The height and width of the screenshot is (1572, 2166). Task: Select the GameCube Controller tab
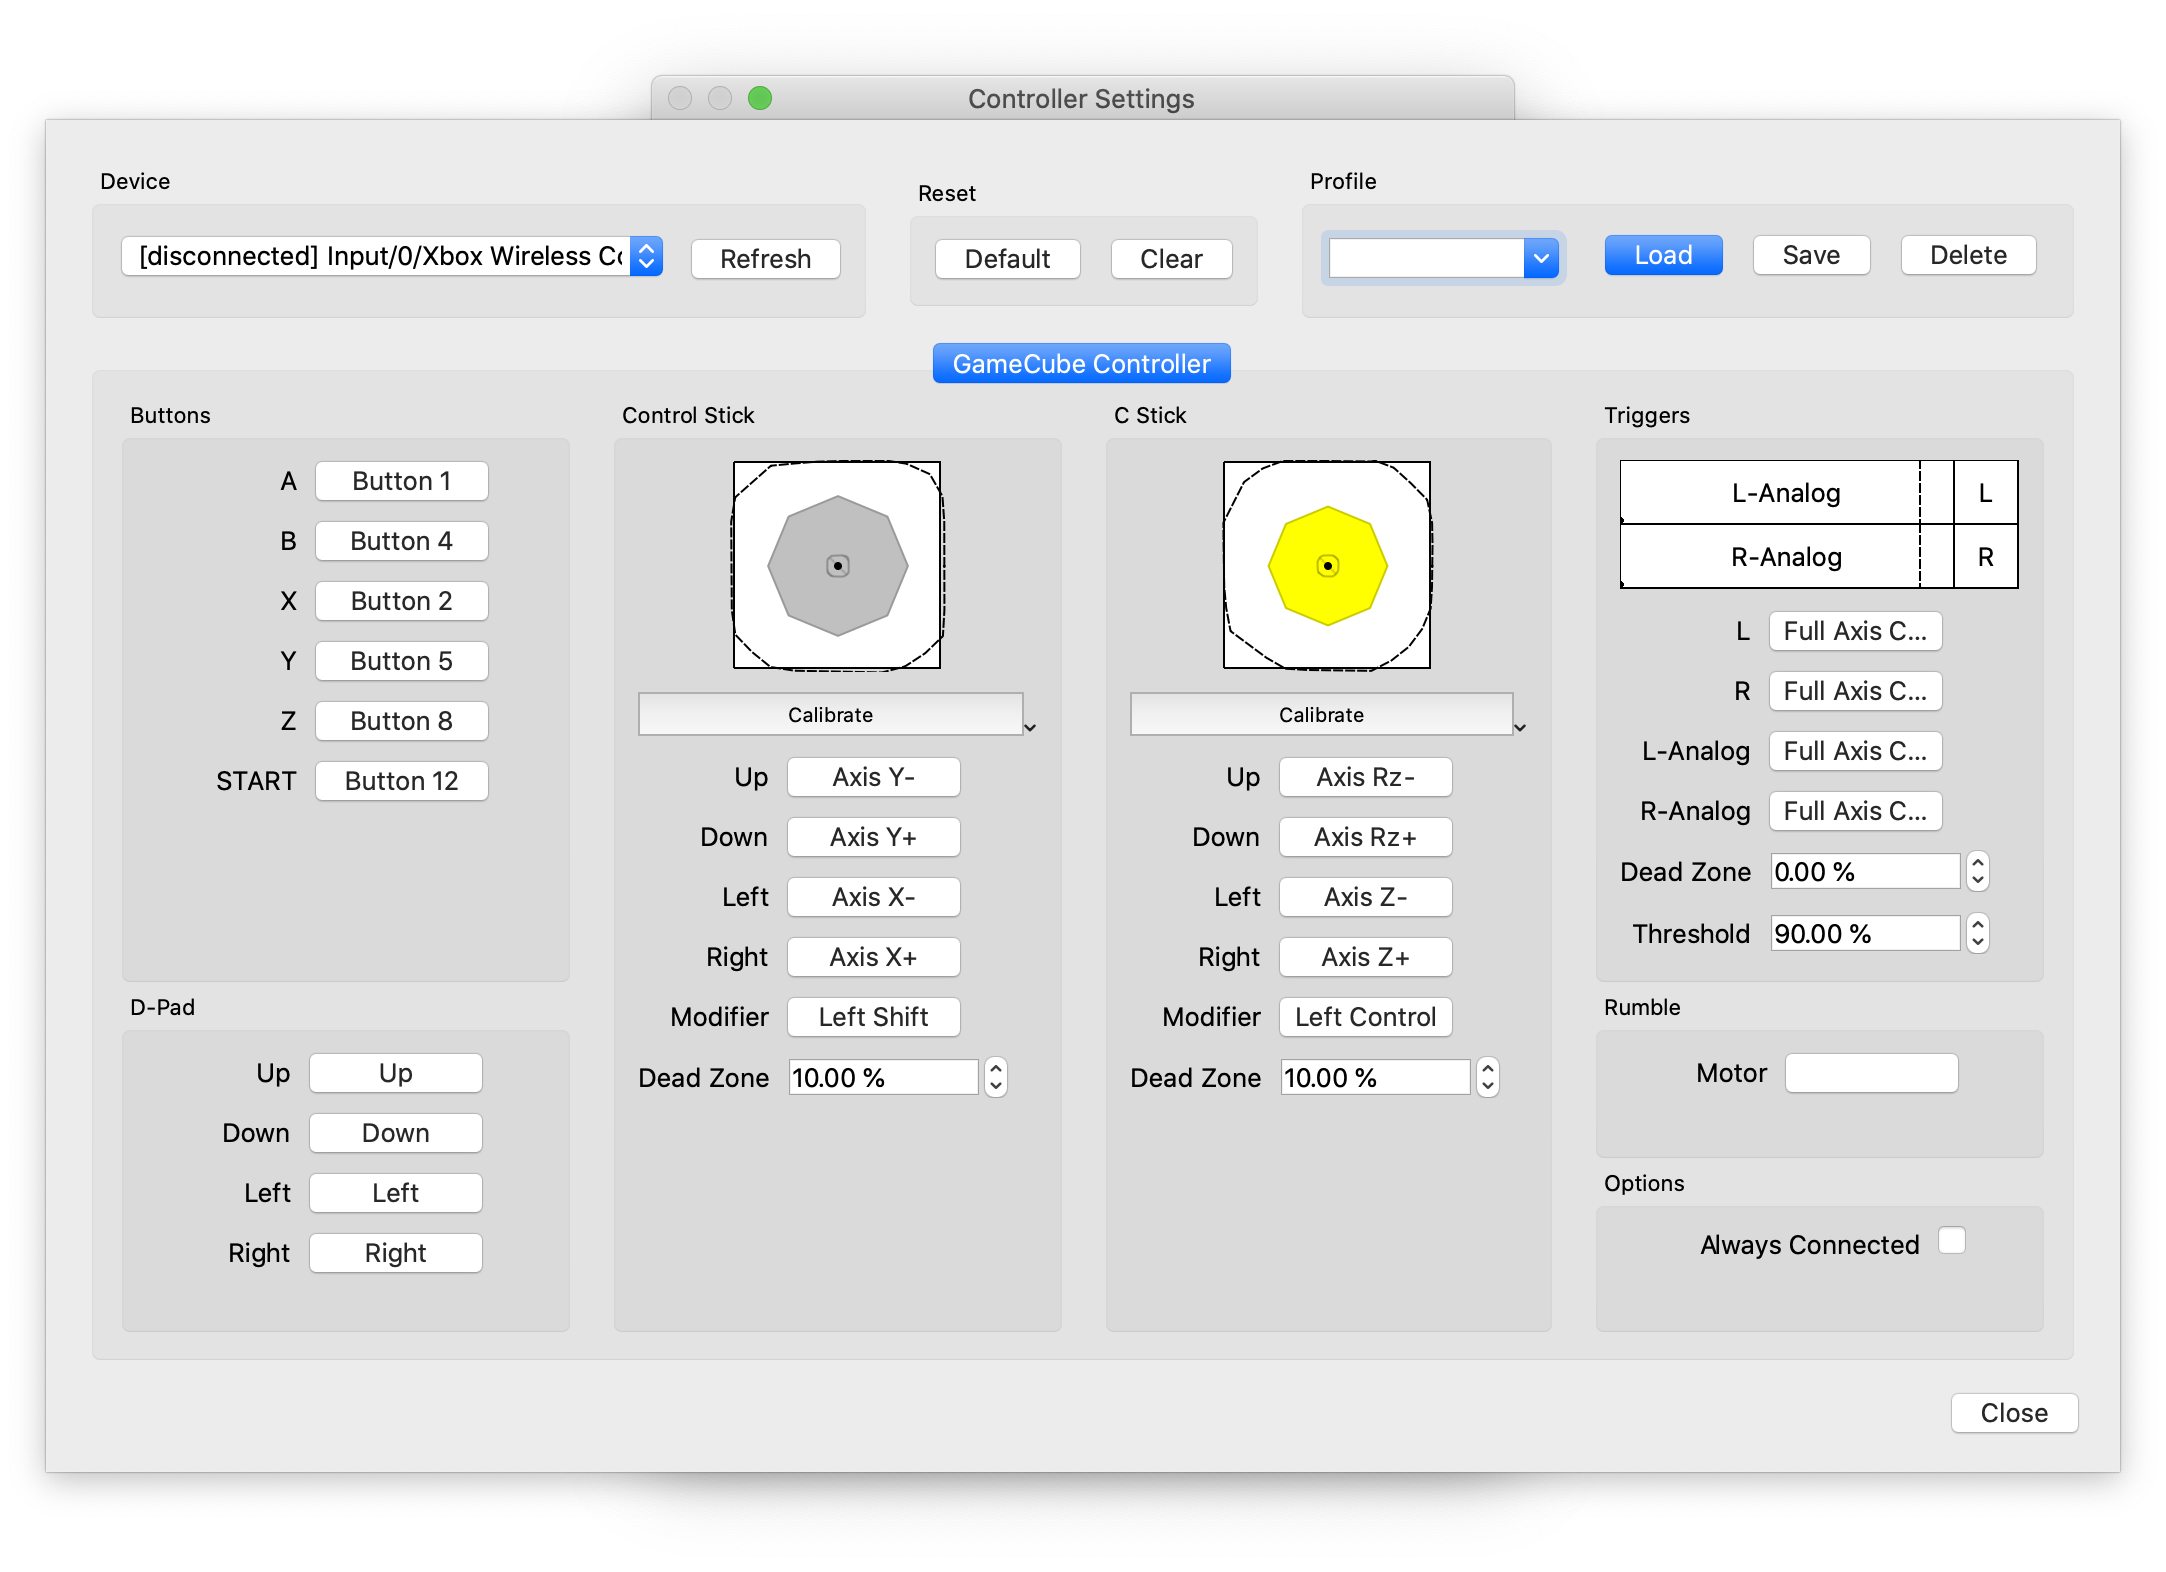tap(1081, 363)
